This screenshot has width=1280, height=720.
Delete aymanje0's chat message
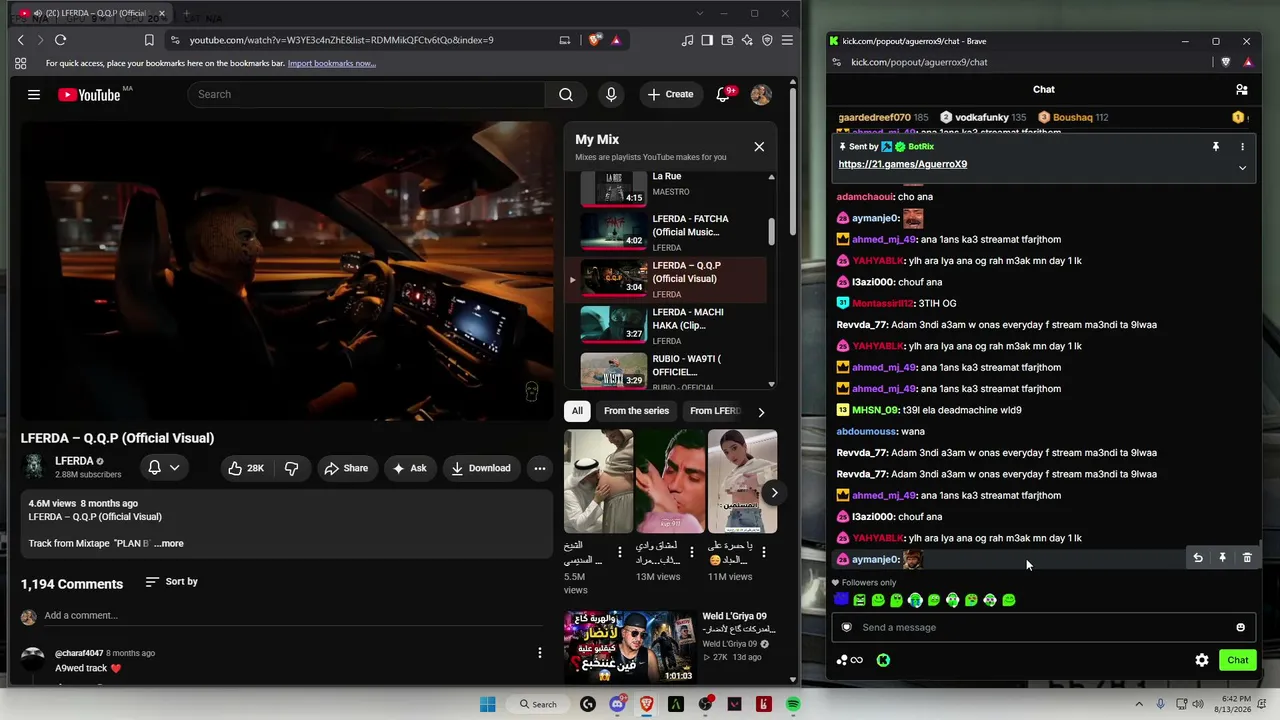[x=1247, y=558]
